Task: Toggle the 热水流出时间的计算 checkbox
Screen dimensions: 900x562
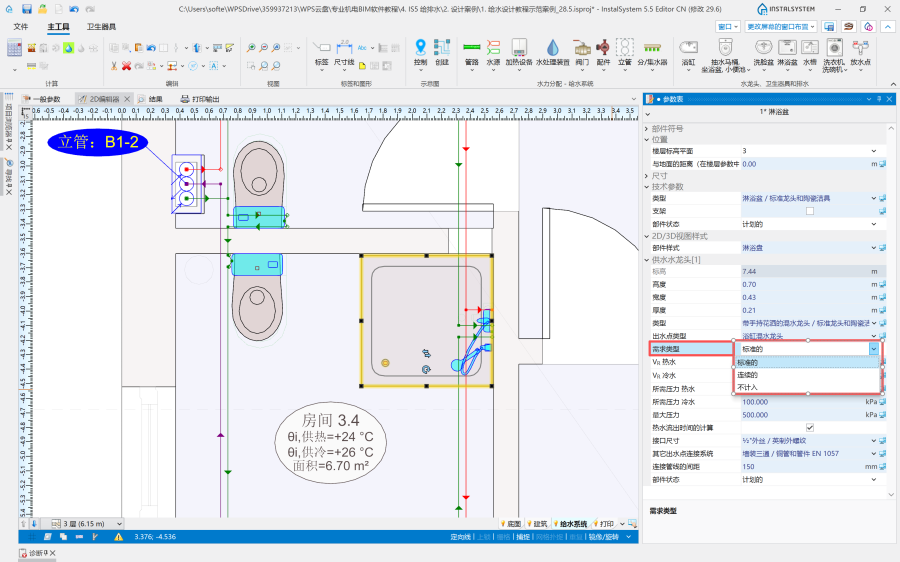Action: 810,427
